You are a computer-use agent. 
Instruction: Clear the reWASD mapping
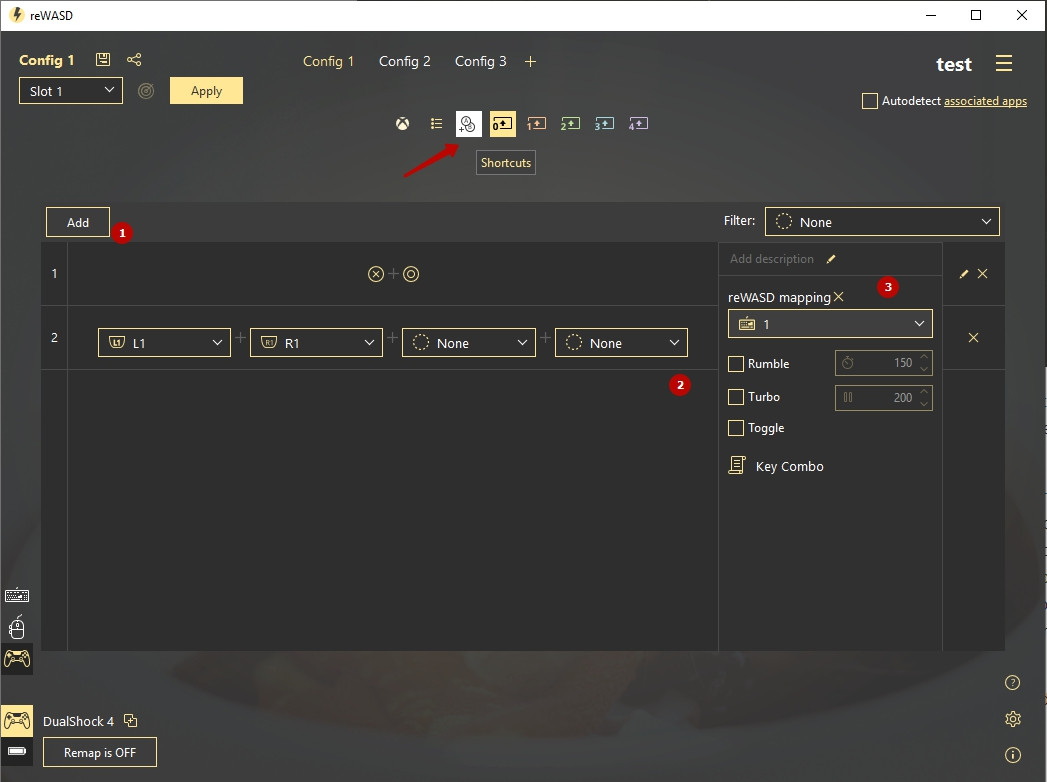(x=839, y=297)
